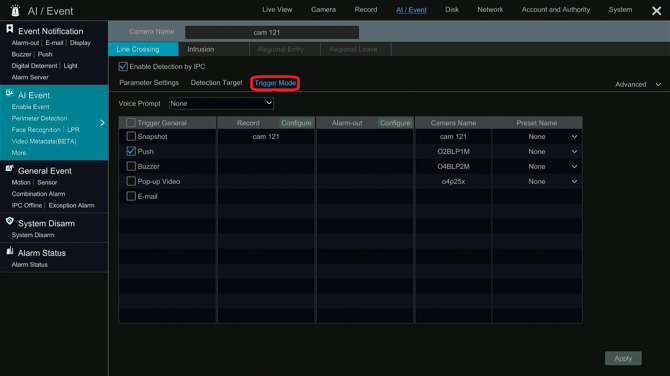Open preset dropdown for cam 121 row
Image resolution: width=670 pixels, height=376 pixels.
click(574, 137)
